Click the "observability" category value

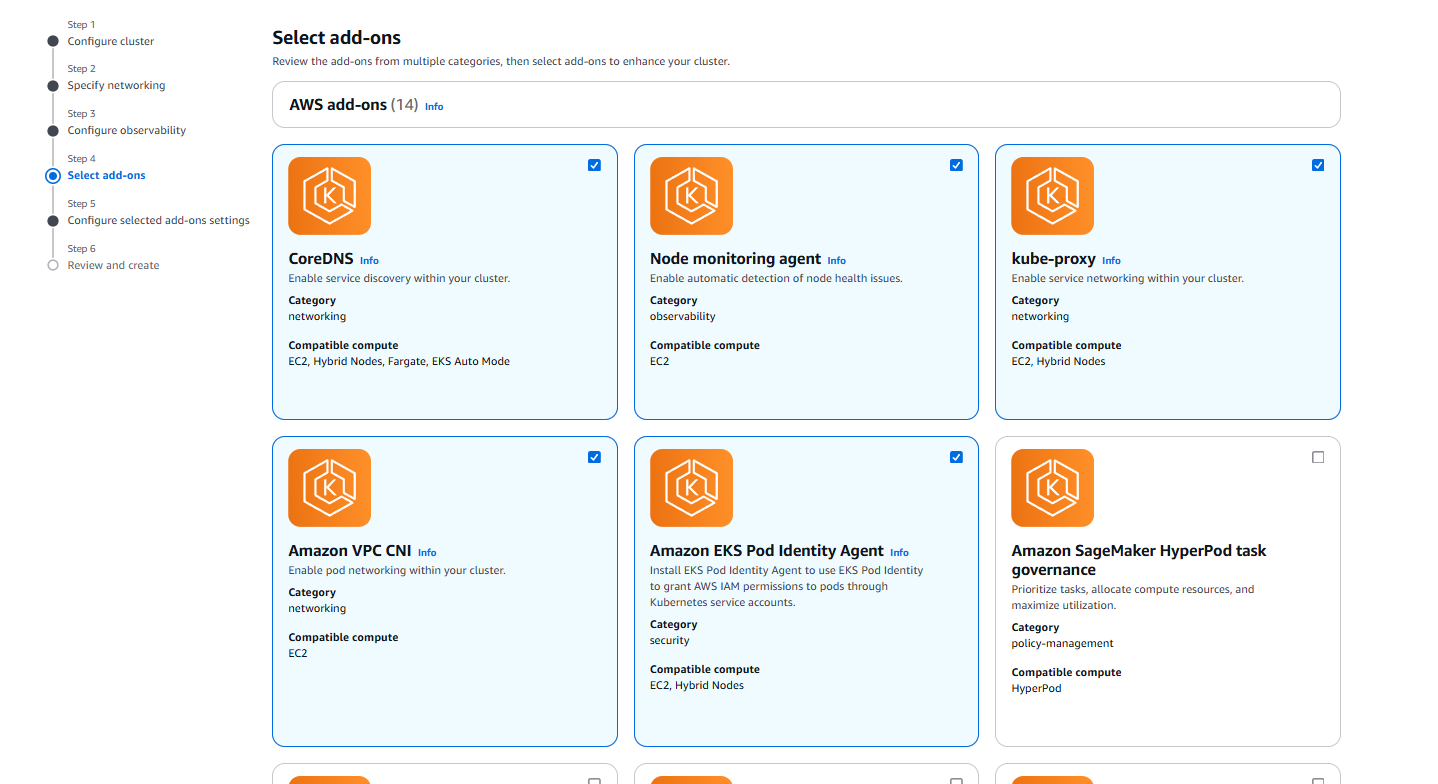coord(683,316)
